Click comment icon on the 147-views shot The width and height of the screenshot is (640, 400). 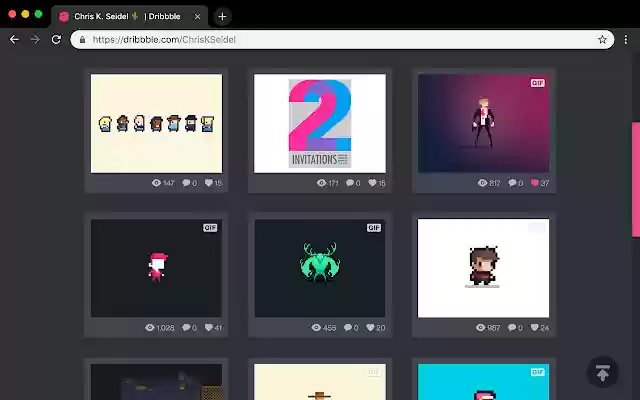coord(186,183)
